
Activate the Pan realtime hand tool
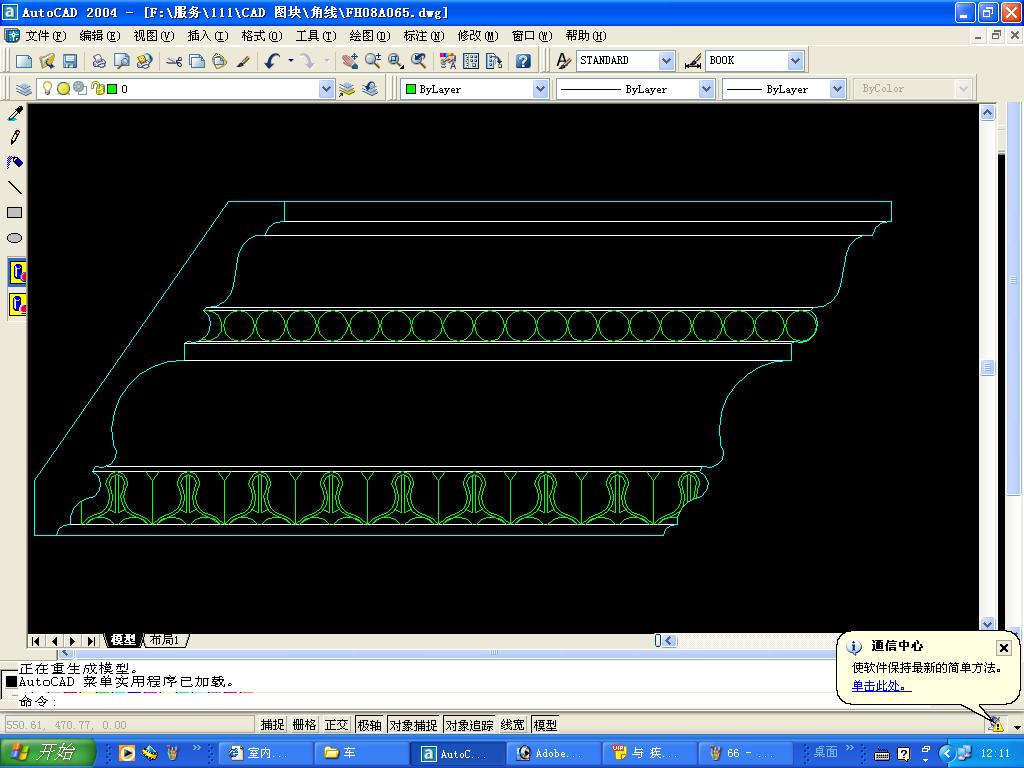click(349, 61)
